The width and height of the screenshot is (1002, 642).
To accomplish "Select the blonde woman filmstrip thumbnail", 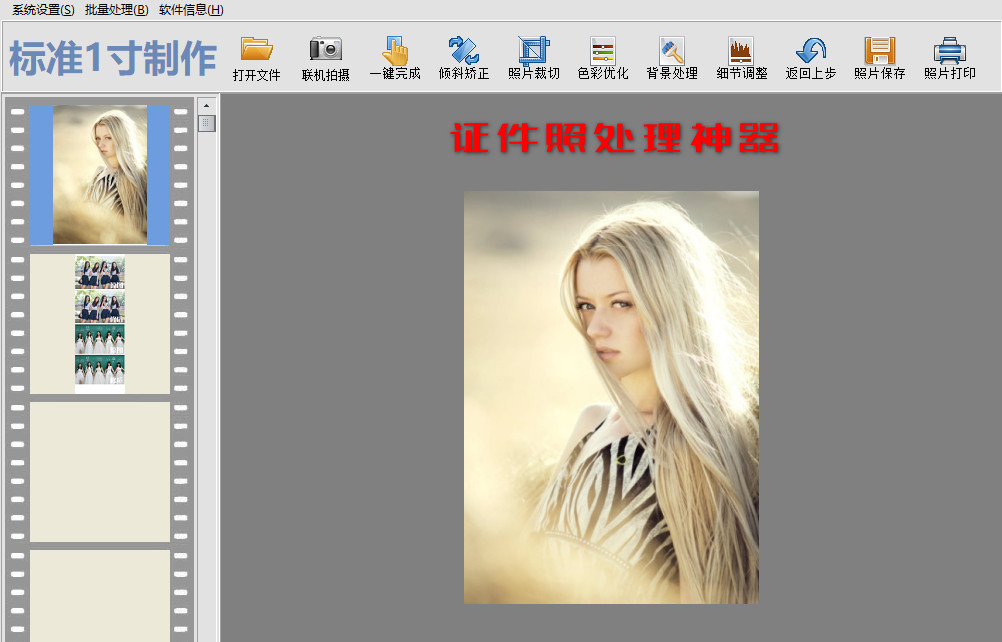I will pos(100,174).
